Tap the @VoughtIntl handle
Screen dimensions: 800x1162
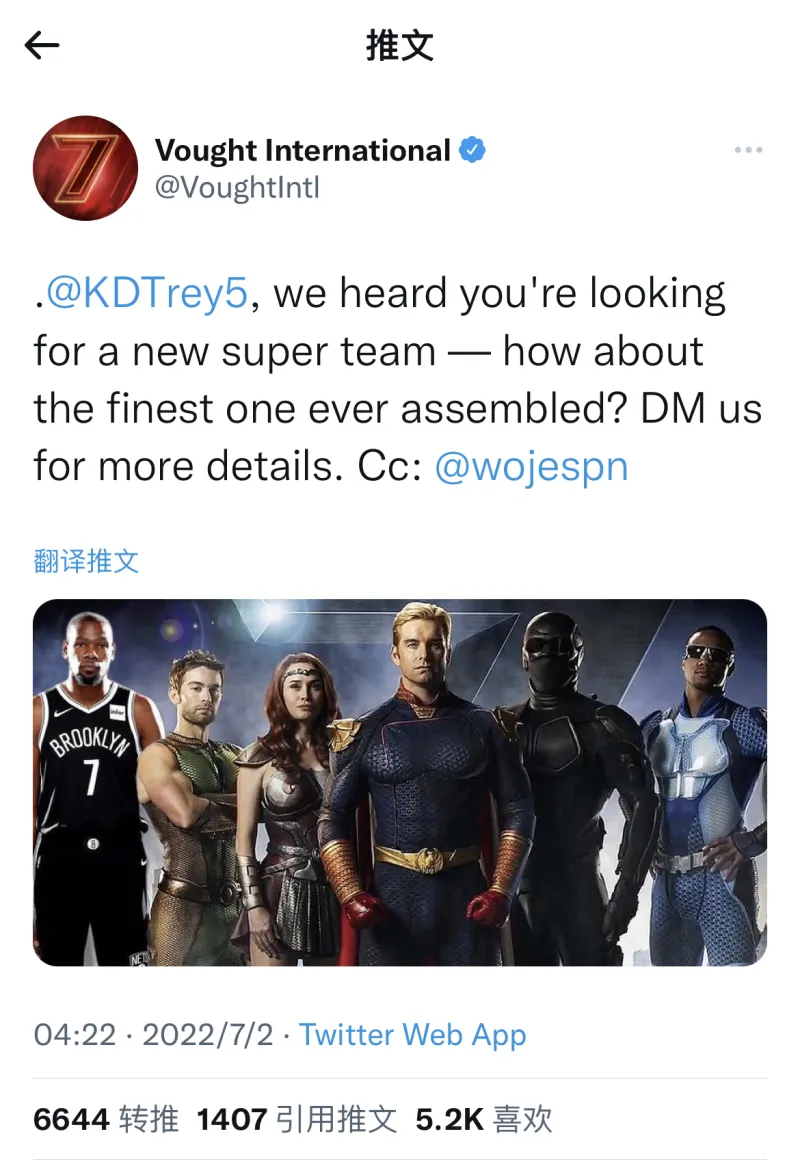[x=237, y=187]
